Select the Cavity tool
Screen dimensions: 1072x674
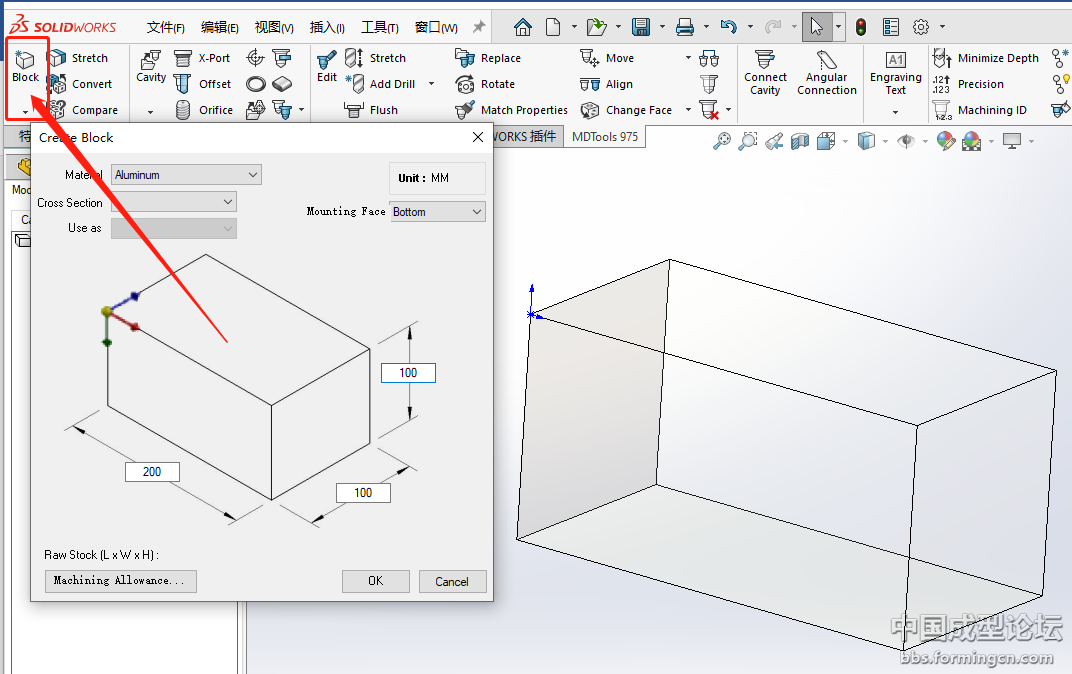(151, 66)
